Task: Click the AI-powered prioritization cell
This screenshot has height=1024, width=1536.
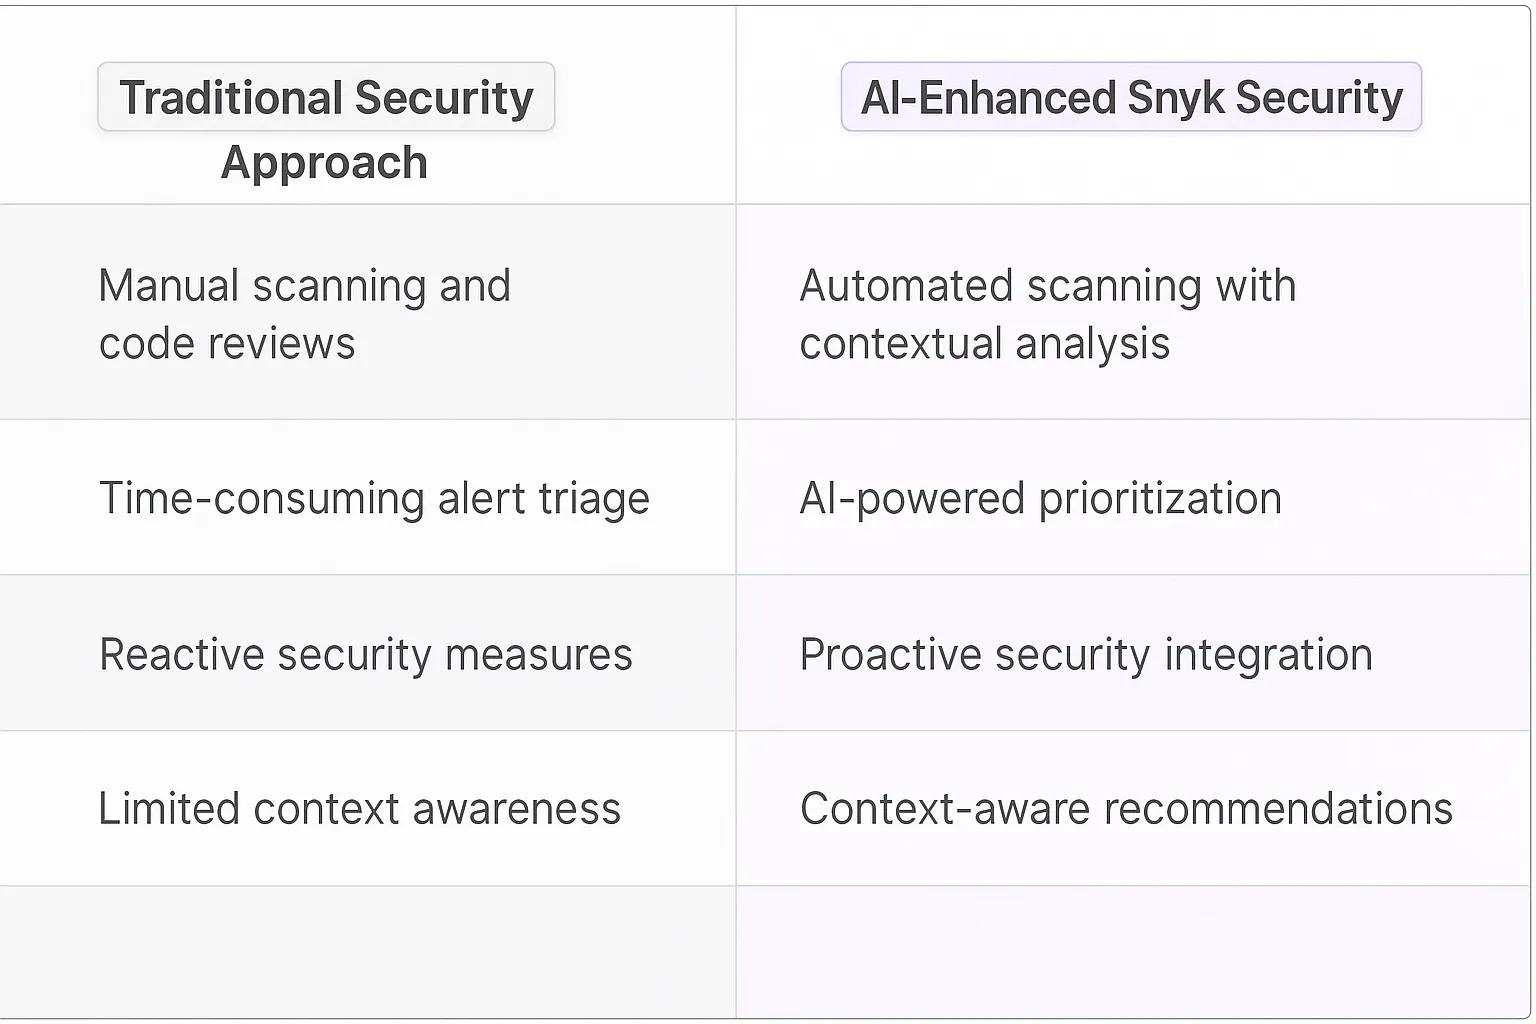Action: click(1040, 498)
